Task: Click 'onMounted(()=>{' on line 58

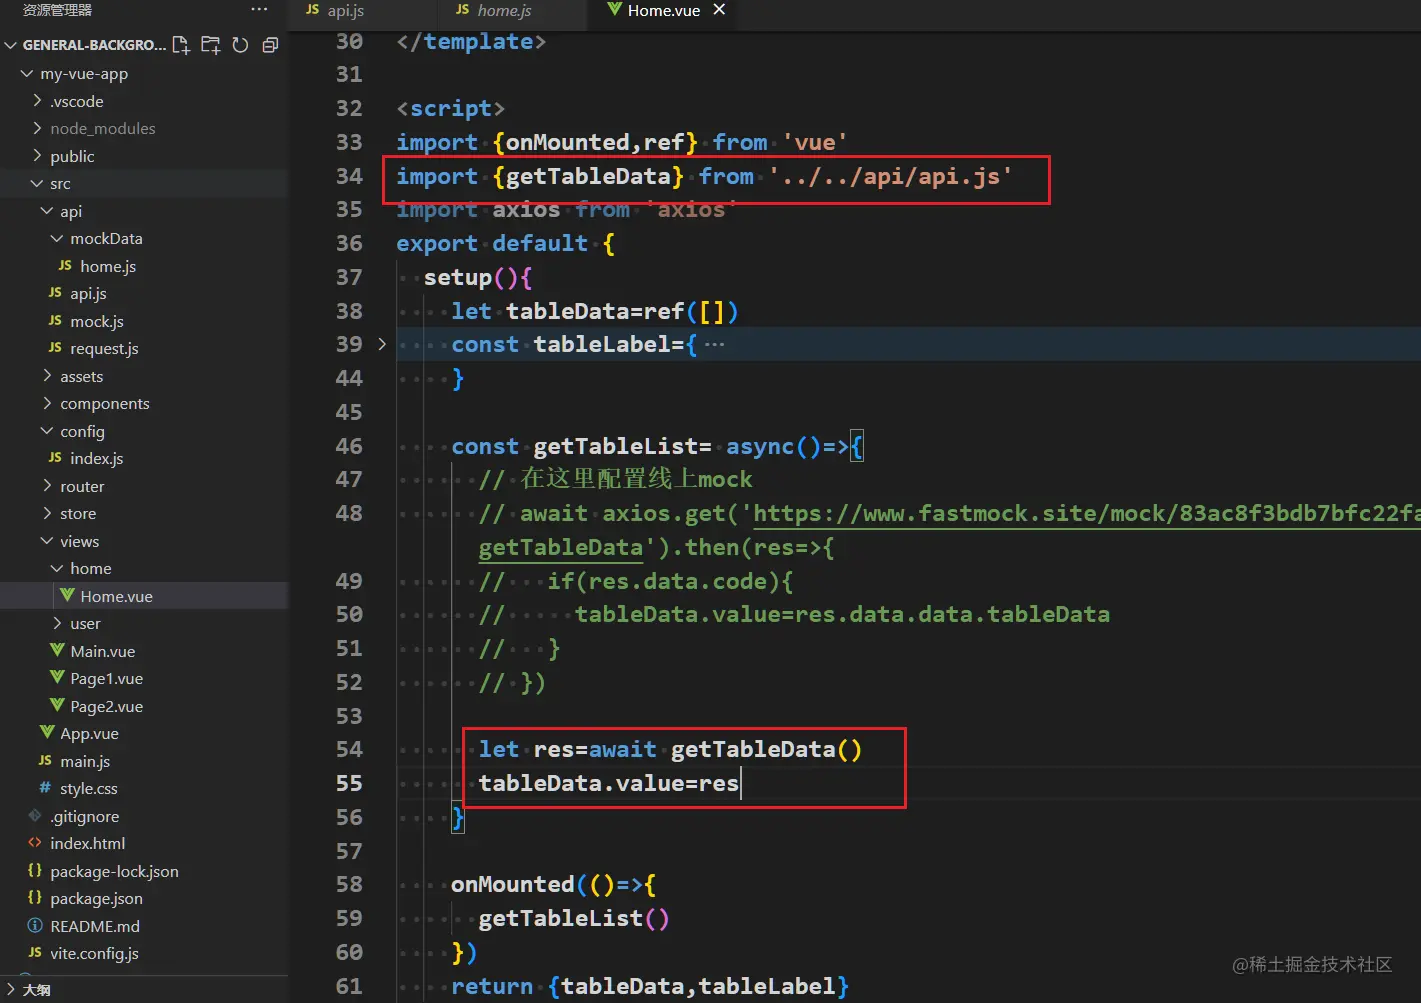Action: tap(554, 884)
